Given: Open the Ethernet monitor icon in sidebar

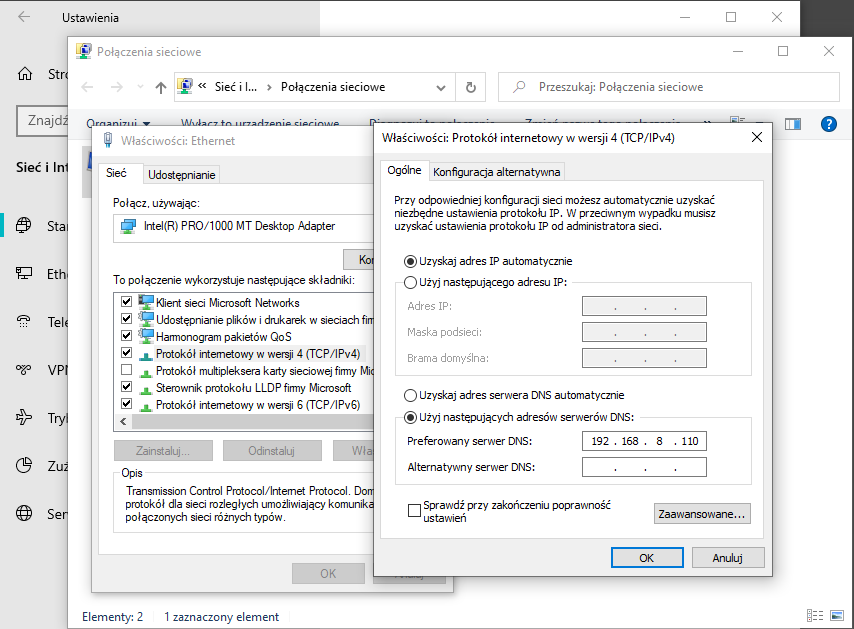Looking at the screenshot, I should coord(24,273).
